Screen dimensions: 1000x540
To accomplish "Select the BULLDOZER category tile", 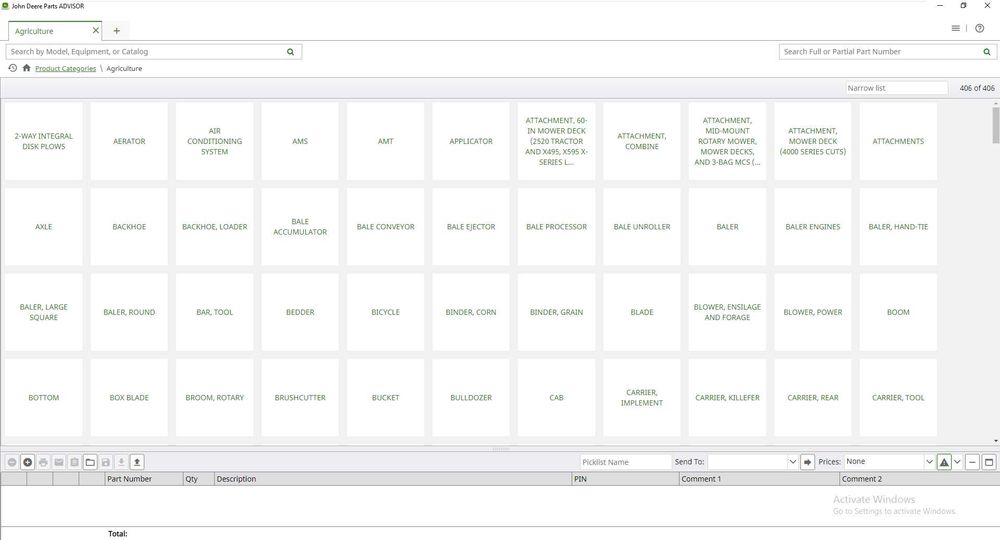I will (x=471, y=397).
